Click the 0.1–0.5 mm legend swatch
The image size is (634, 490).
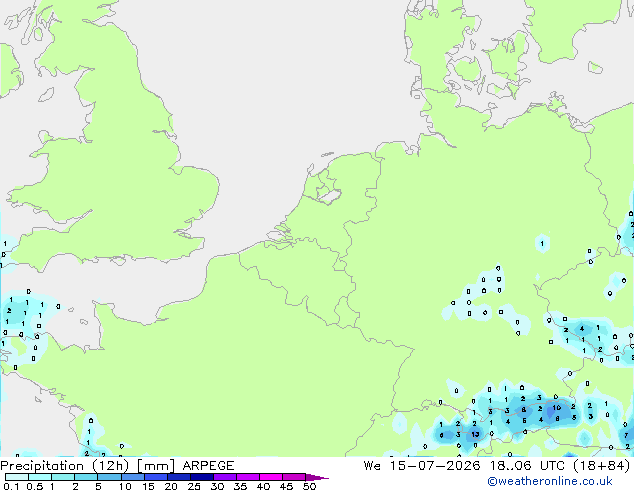click(x=17, y=477)
